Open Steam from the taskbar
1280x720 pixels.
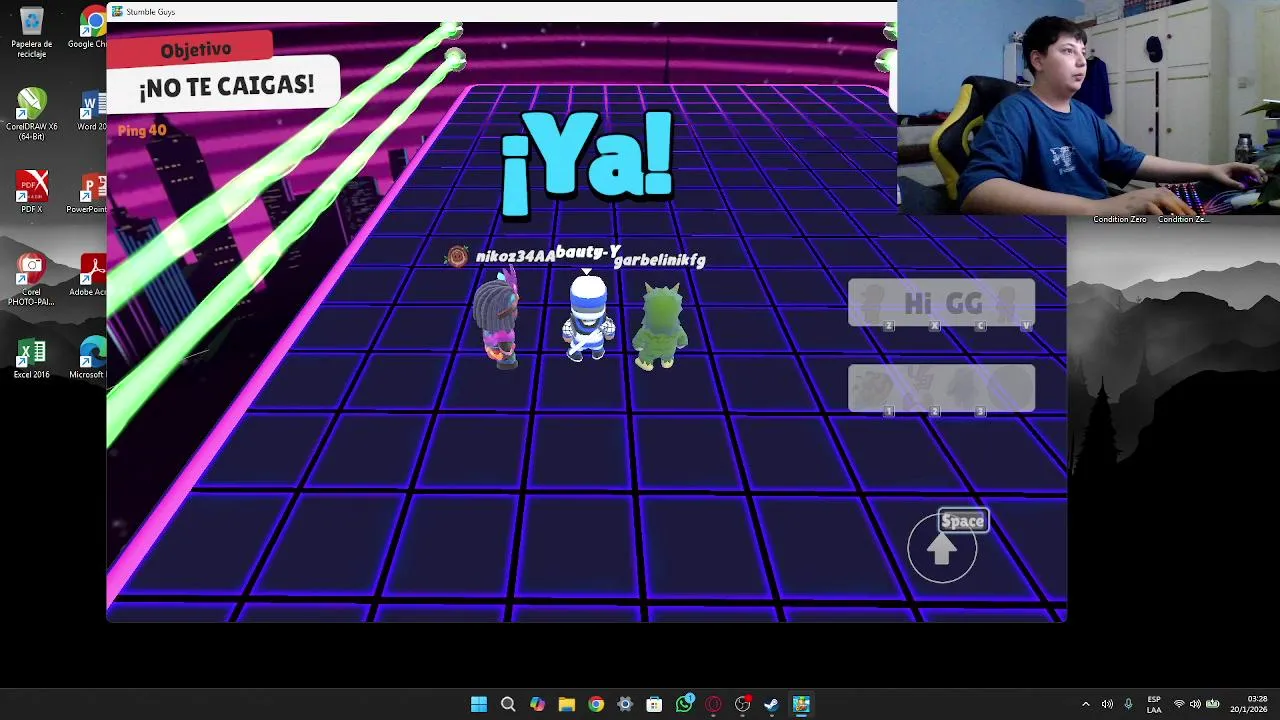coord(771,704)
